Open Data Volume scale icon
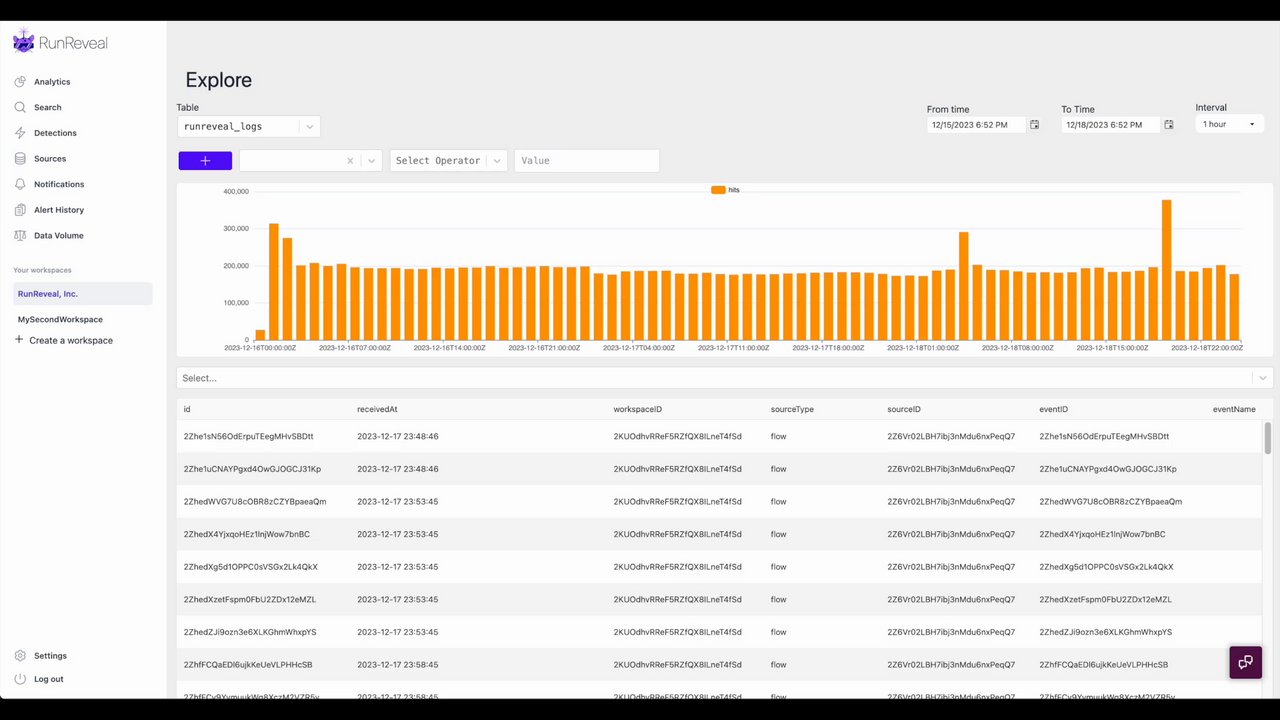This screenshot has width=1280, height=720. 20,236
